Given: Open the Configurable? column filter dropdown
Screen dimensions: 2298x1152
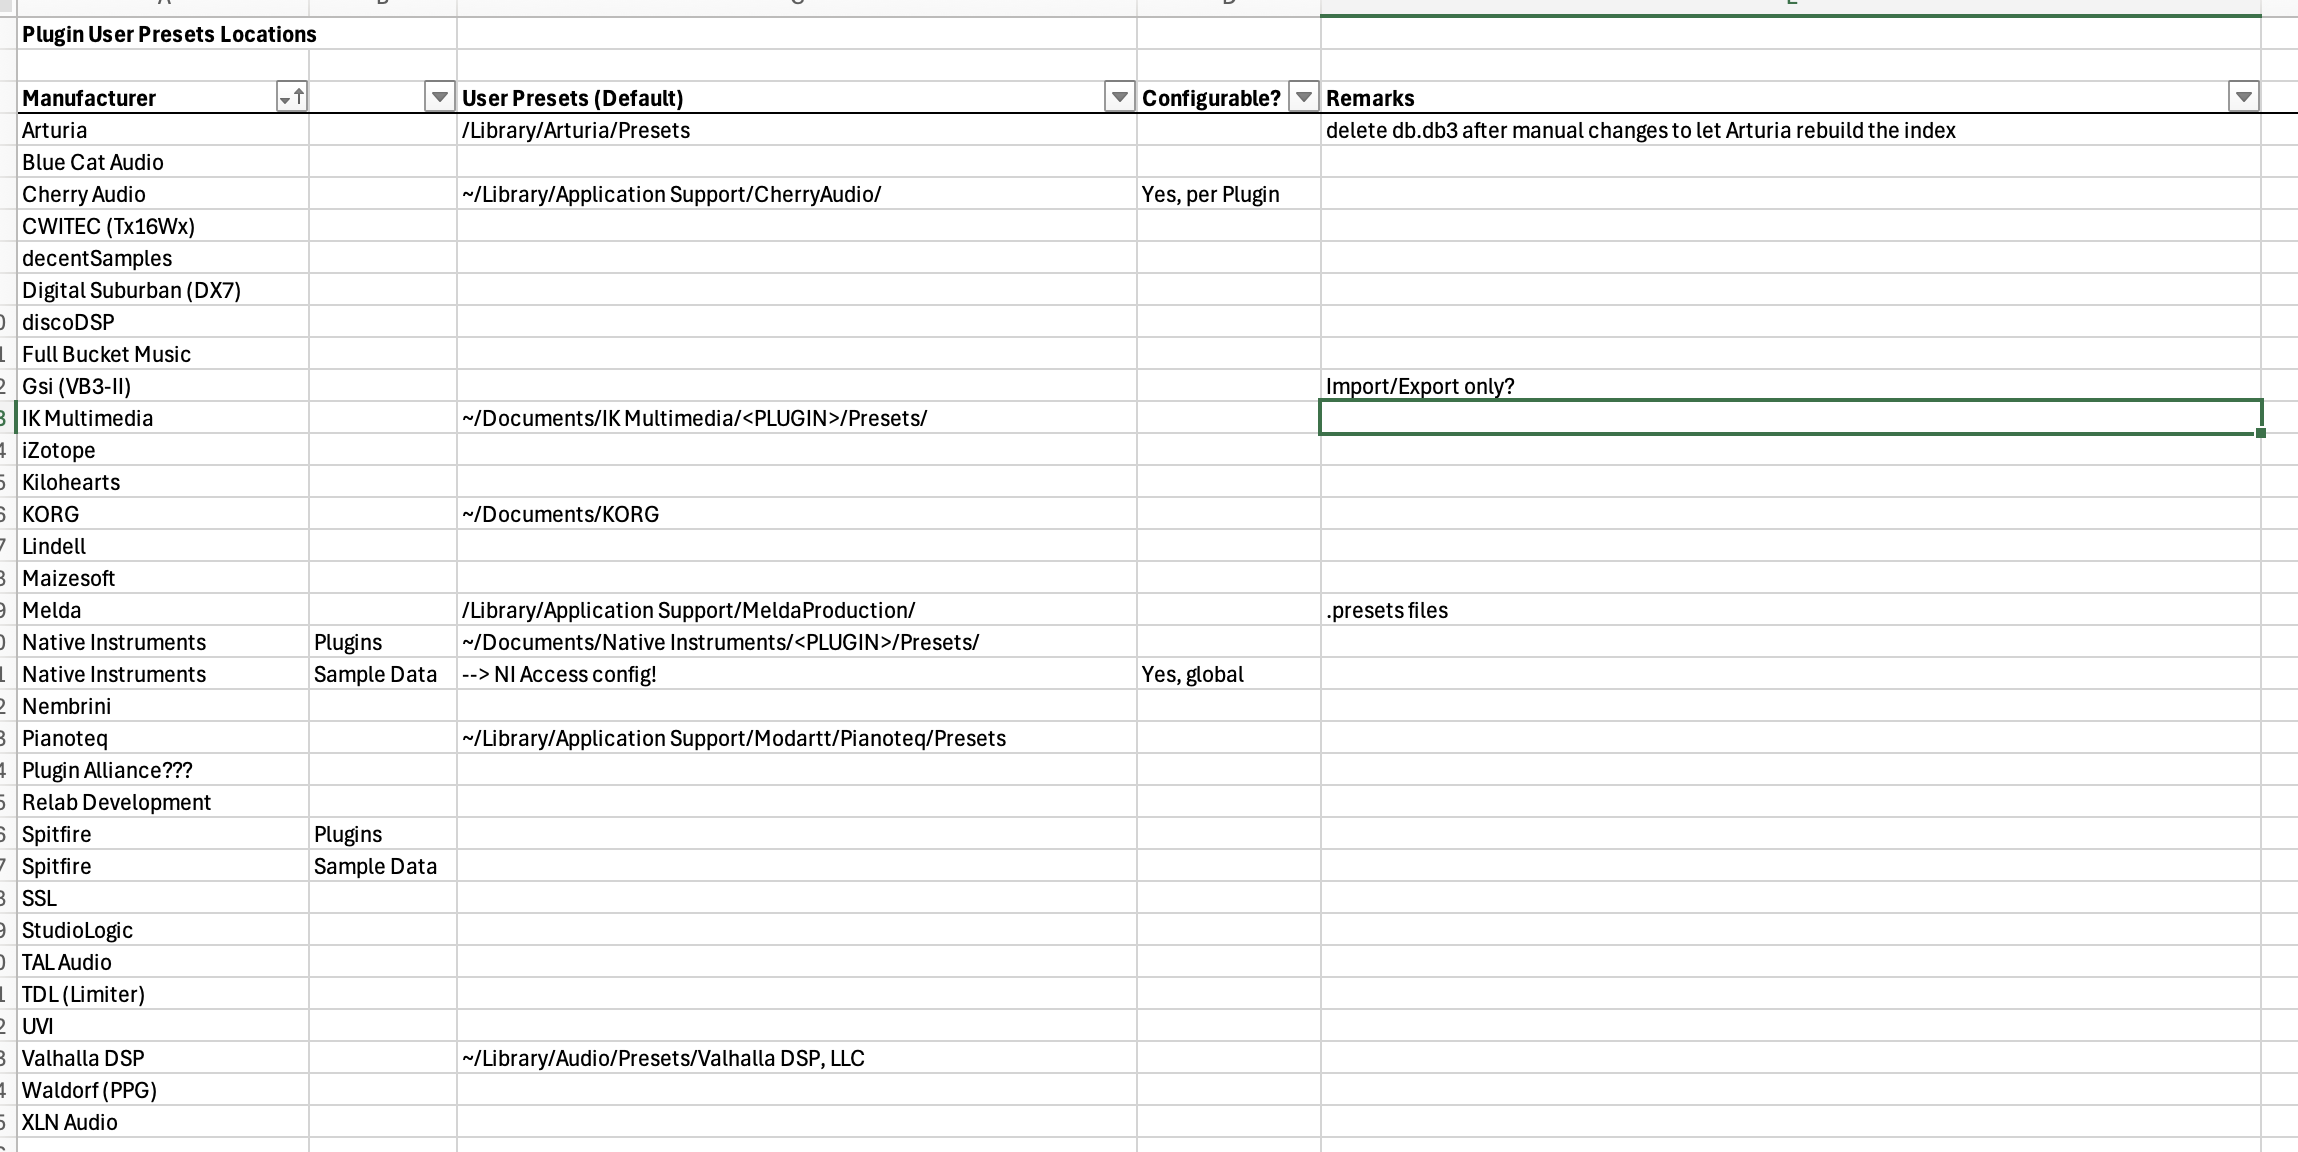Looking at the screenshot, I should [x=1303, y=97].
